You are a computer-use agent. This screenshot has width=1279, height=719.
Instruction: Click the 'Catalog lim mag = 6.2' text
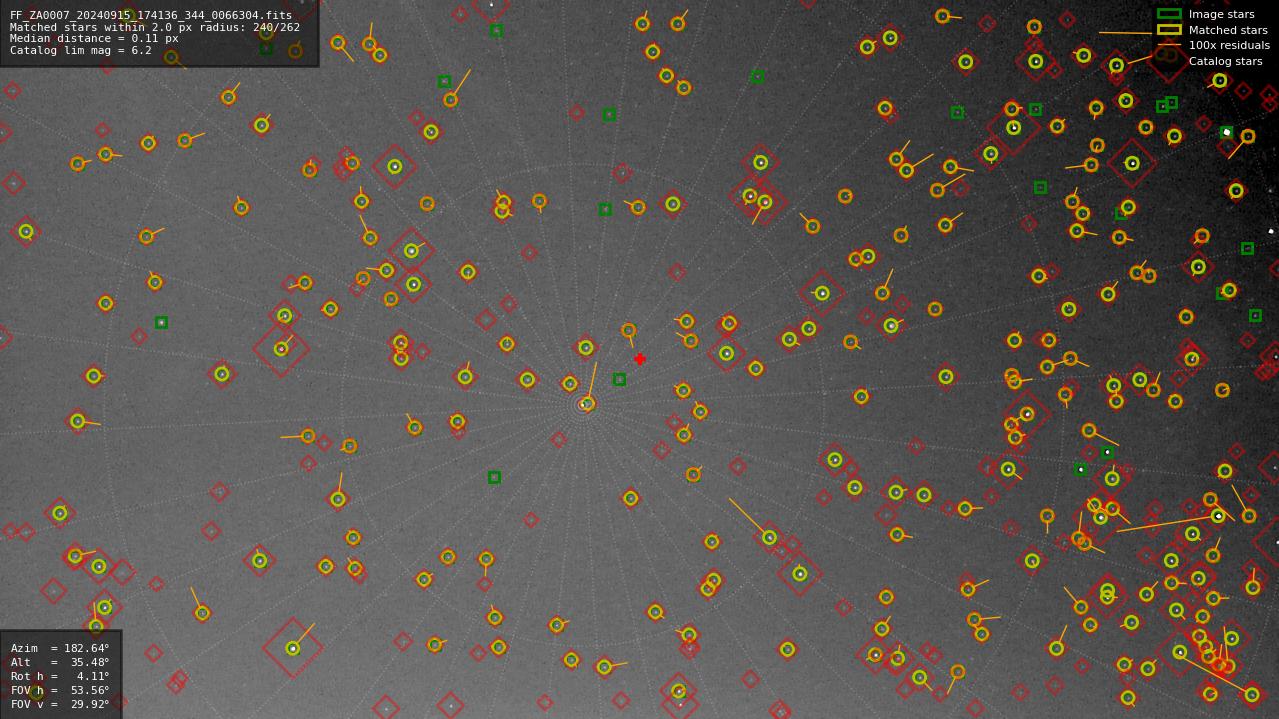[x=81, y=50]
